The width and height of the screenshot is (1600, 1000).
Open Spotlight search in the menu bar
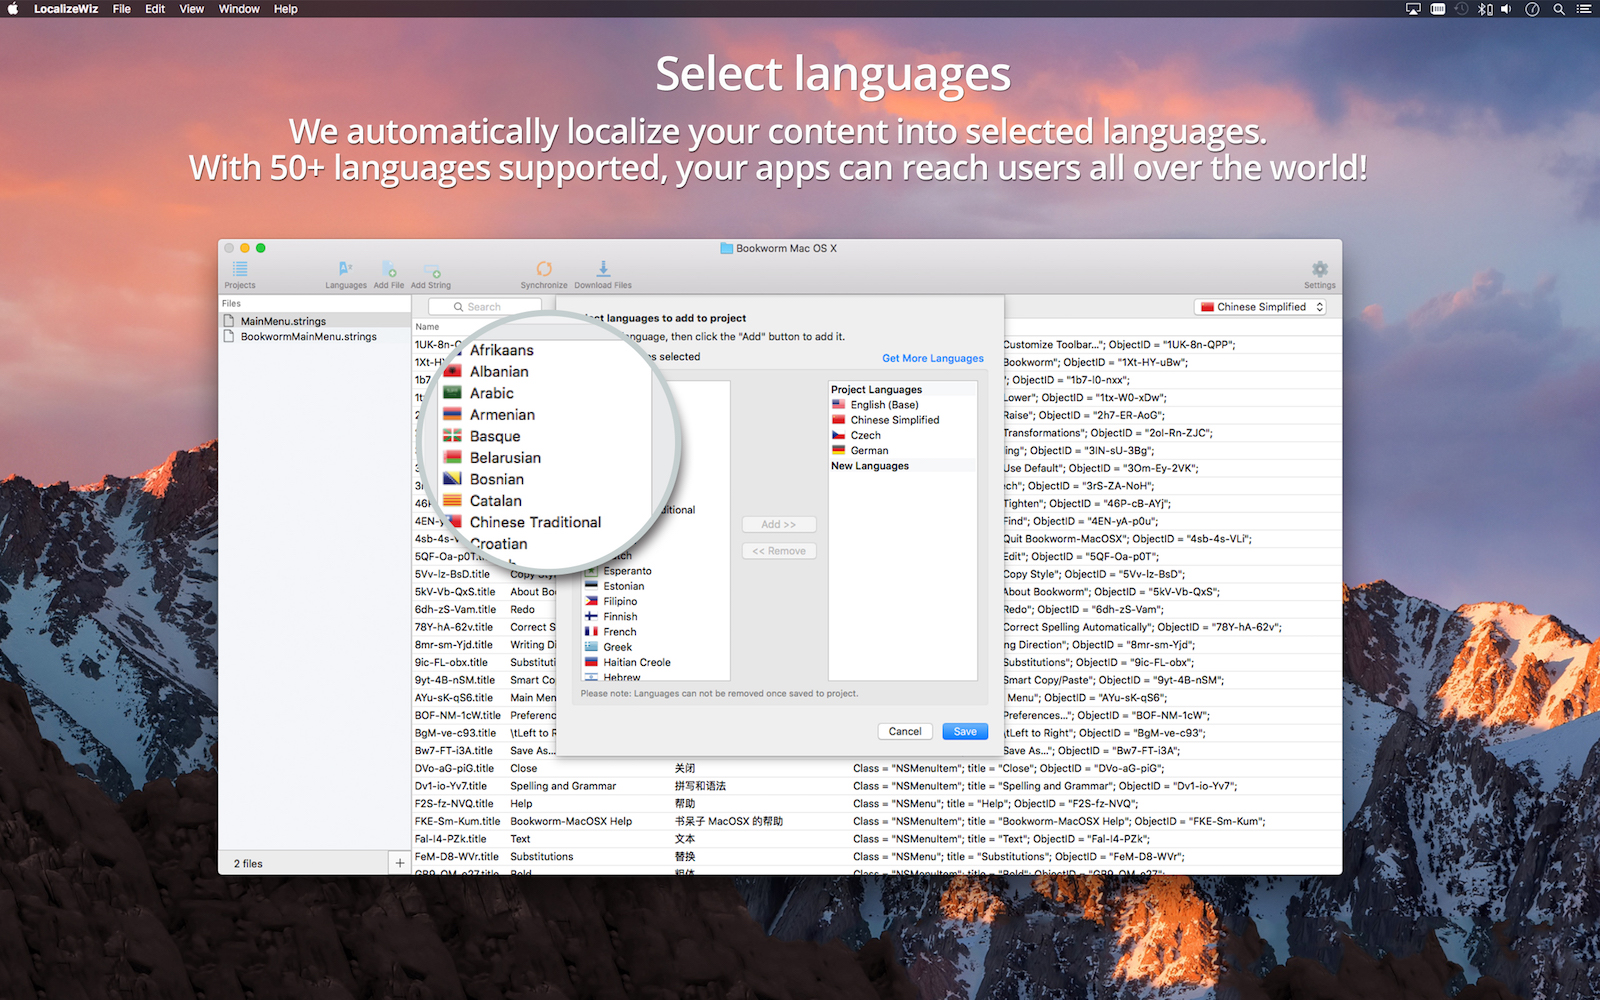click(1558, 9)
